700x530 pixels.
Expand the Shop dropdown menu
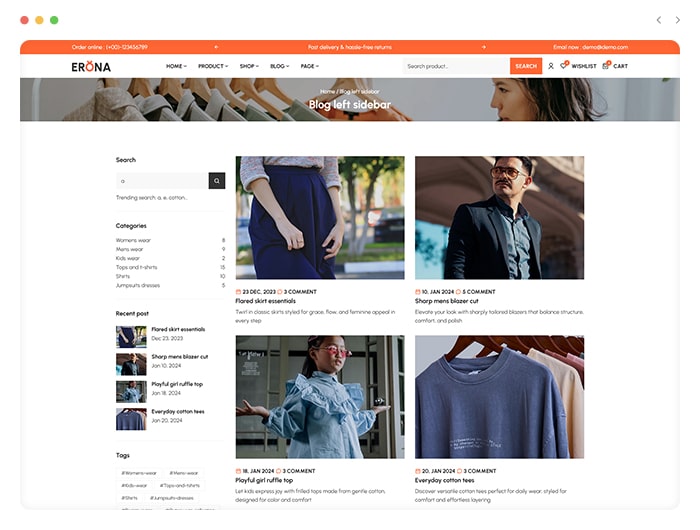(249, 66)
